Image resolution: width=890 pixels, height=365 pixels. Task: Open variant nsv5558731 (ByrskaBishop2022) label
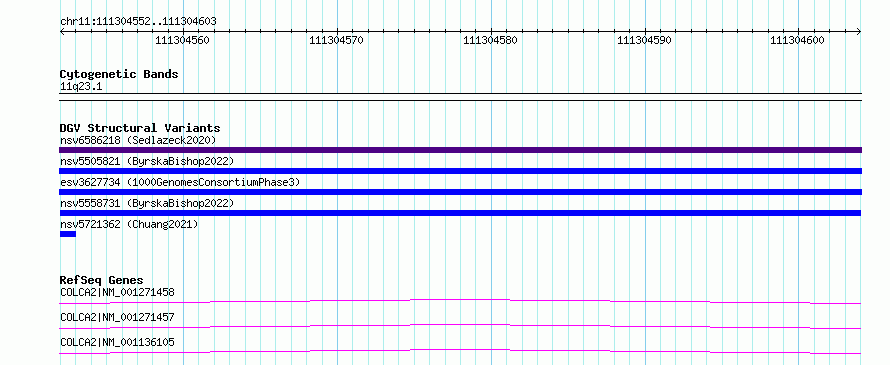(146, 203)
